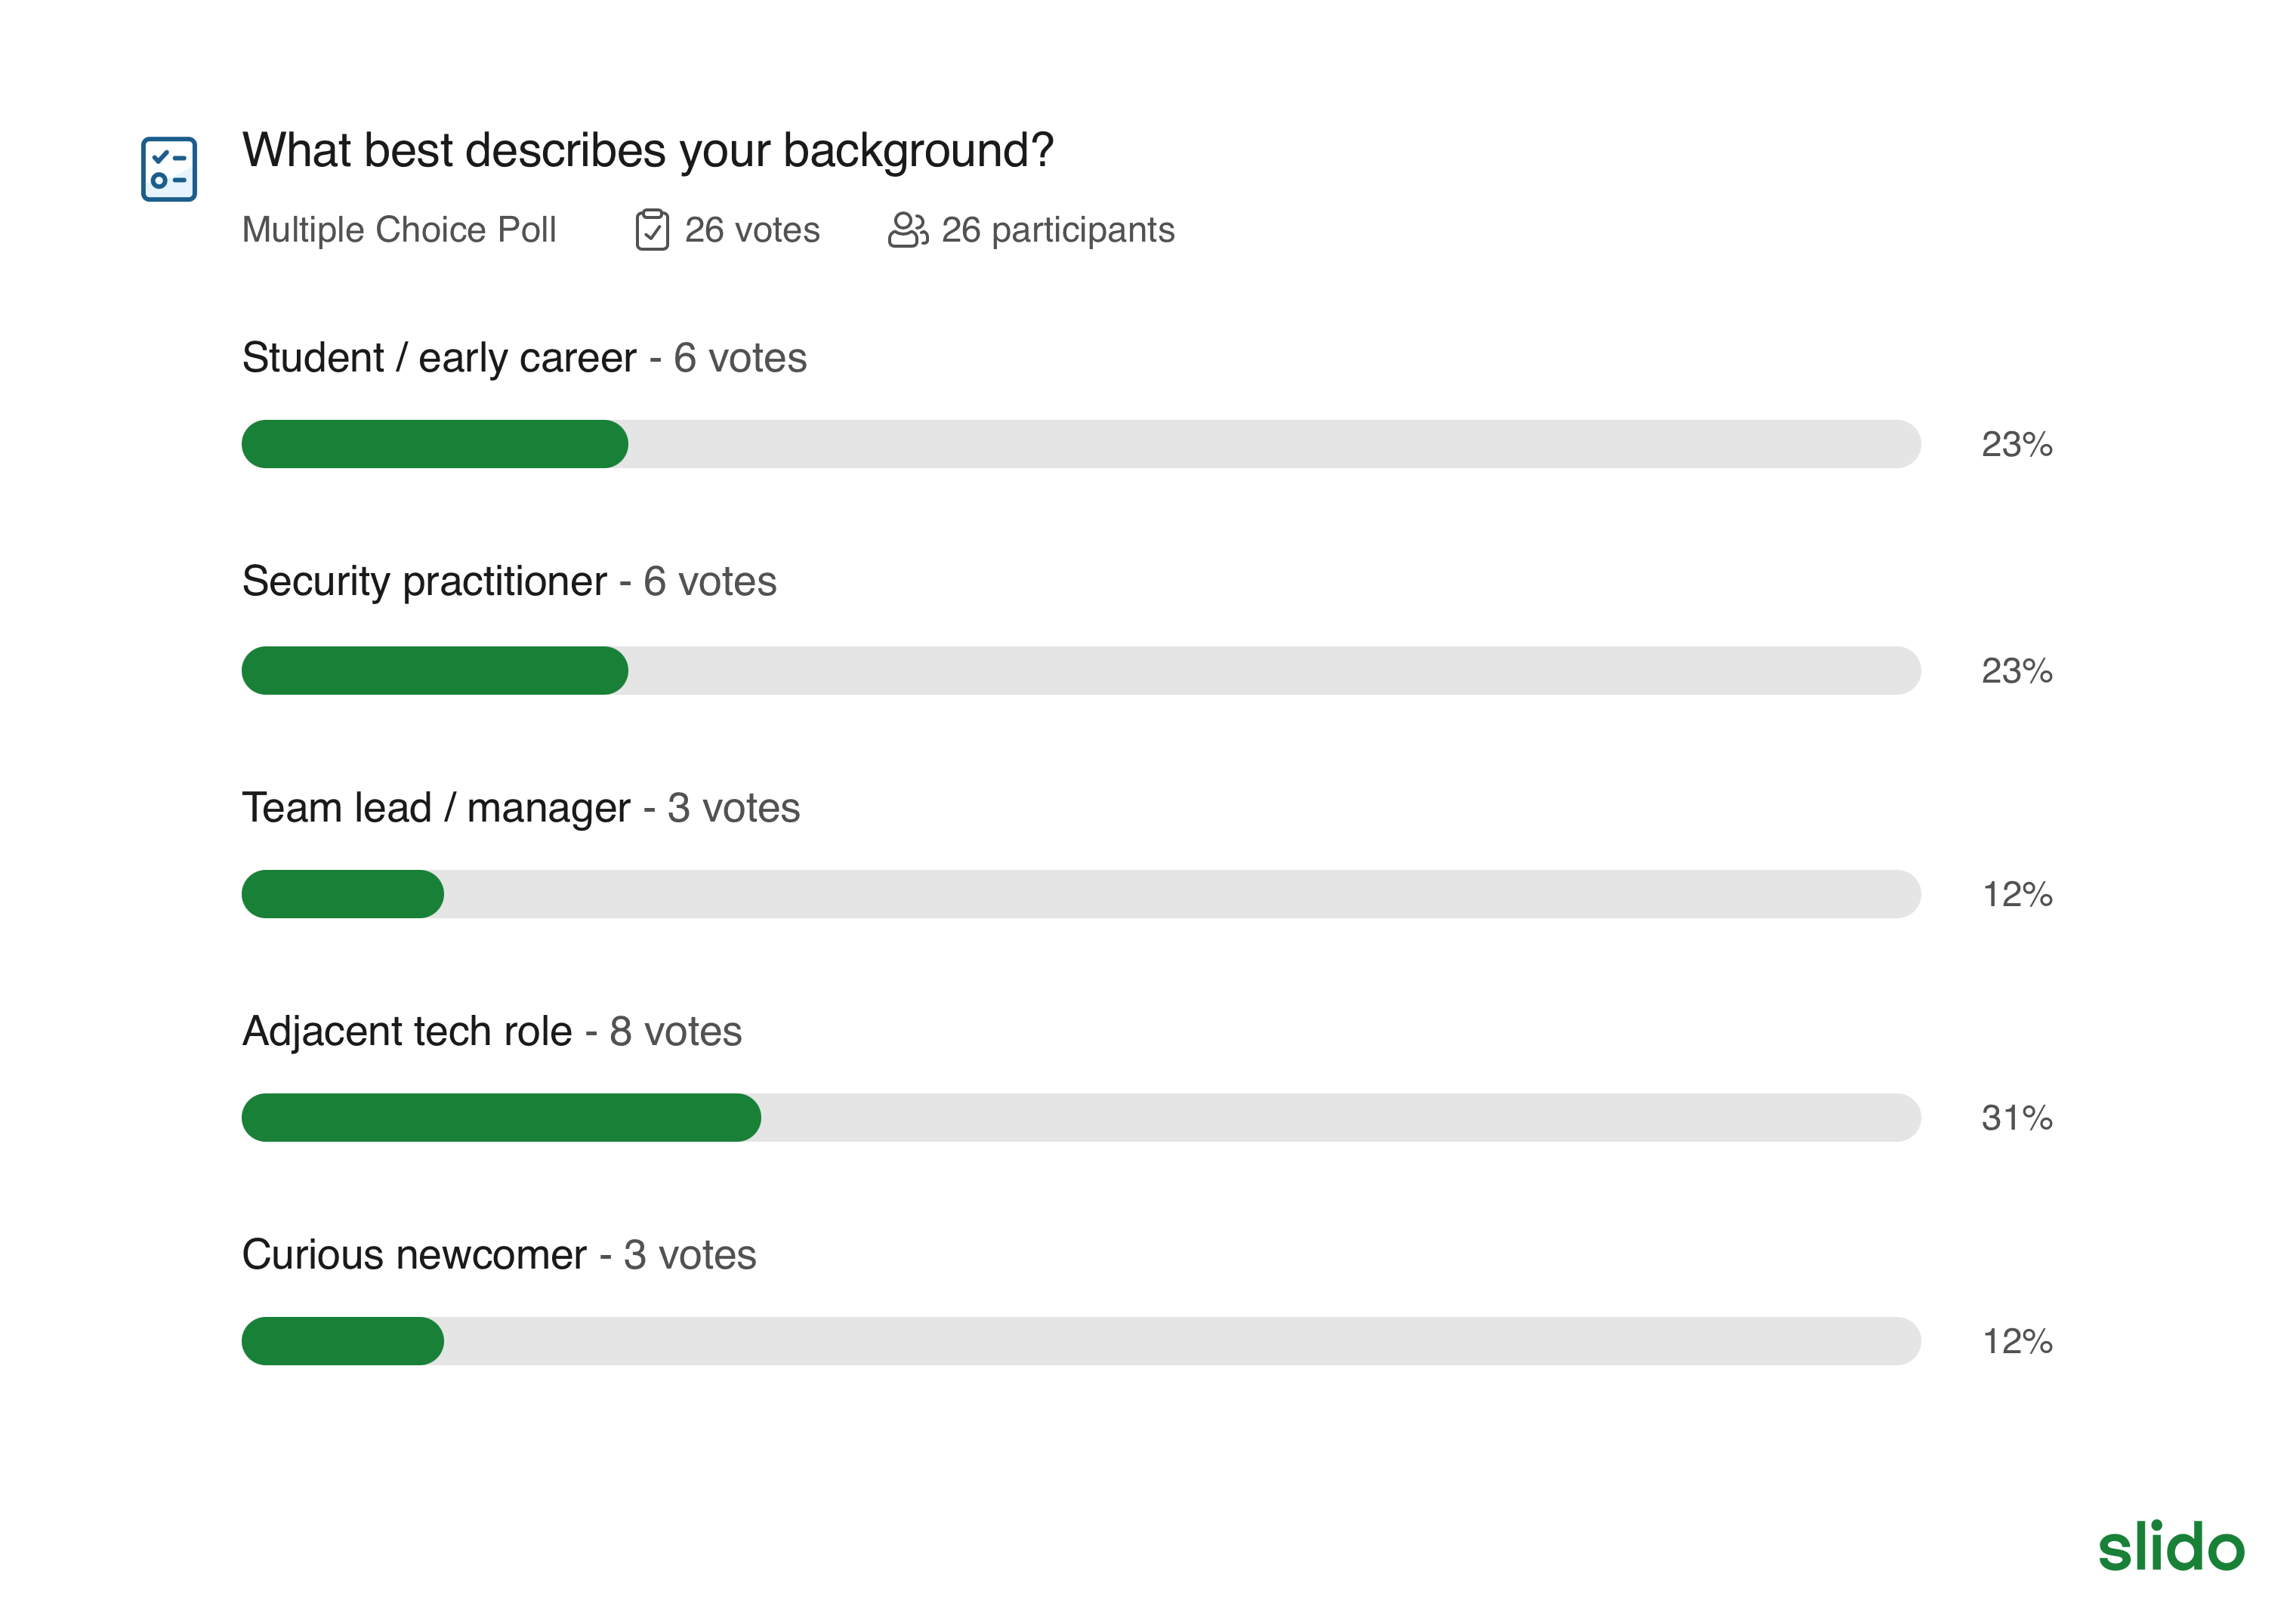2296x1622 pixels.
Task: Click the 26 participants count text
Action: pos(1057,230)
